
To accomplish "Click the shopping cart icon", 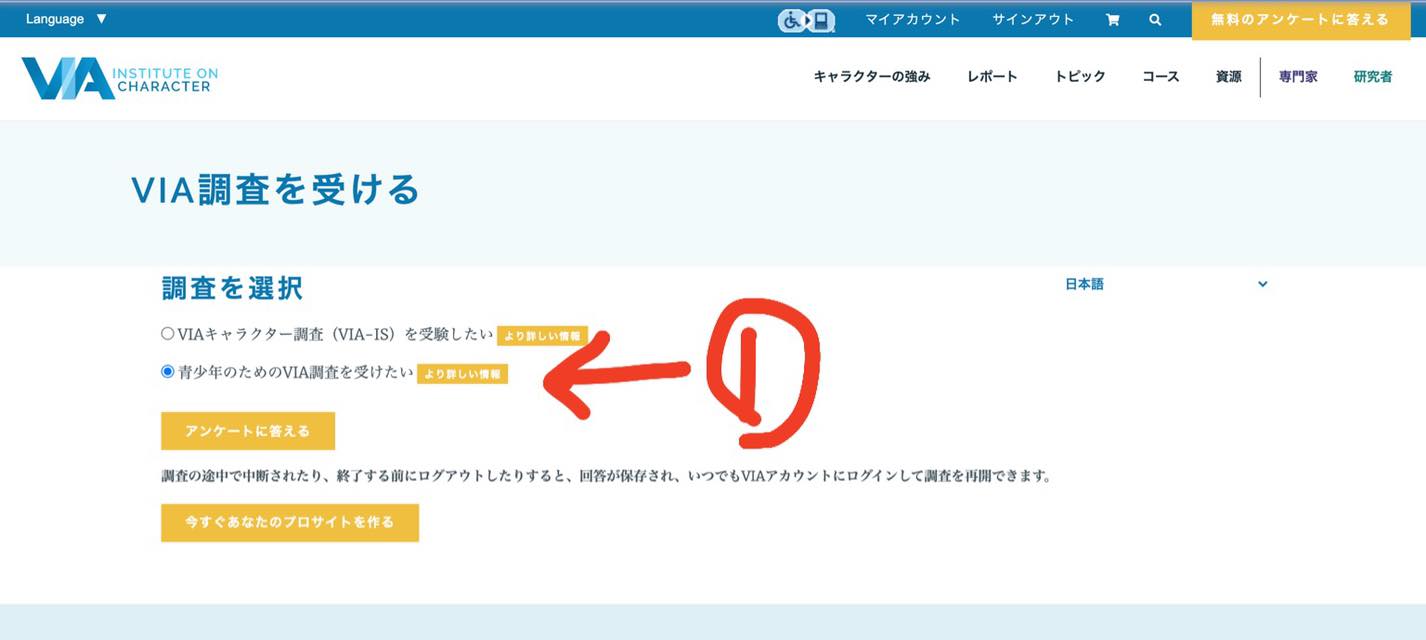I will (x=1112, y=20).
